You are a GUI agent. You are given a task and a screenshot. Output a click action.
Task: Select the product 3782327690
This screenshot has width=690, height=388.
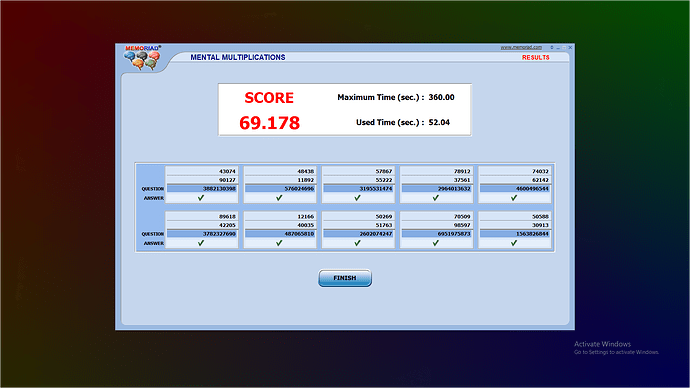(x=219, y=234)
